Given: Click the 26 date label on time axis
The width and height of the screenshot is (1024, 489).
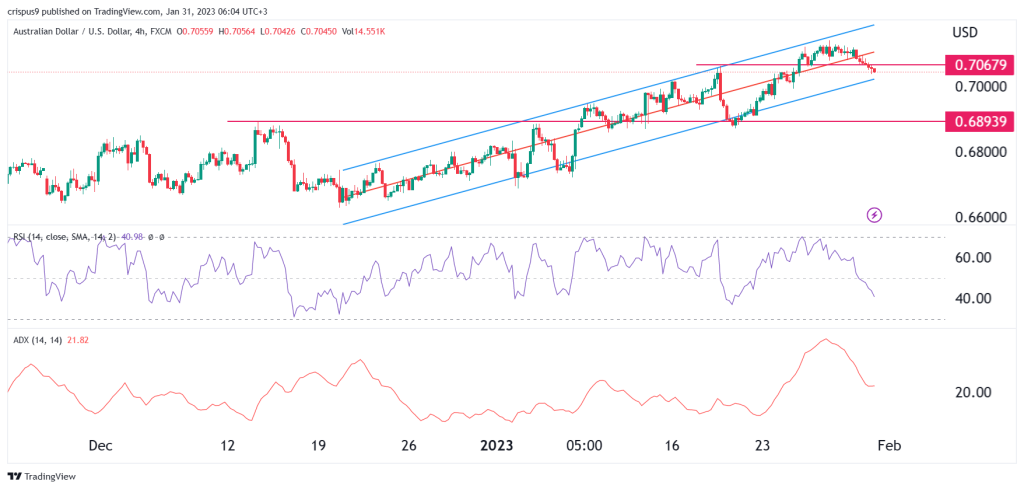Looking at the screenshot, I should tap(409, 446).
